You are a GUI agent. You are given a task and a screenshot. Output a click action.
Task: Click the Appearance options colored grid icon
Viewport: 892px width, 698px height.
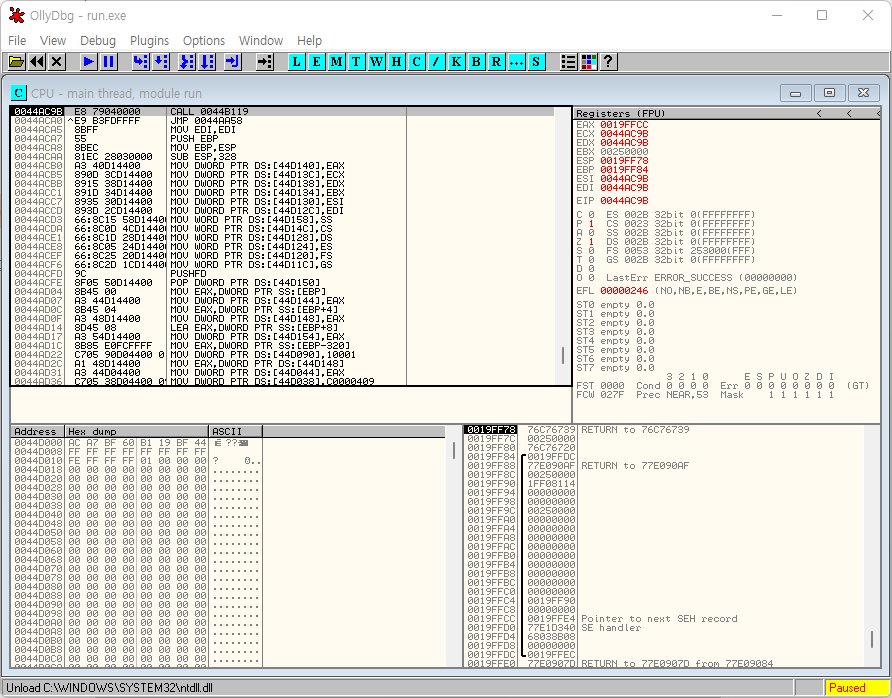(588, 61)
